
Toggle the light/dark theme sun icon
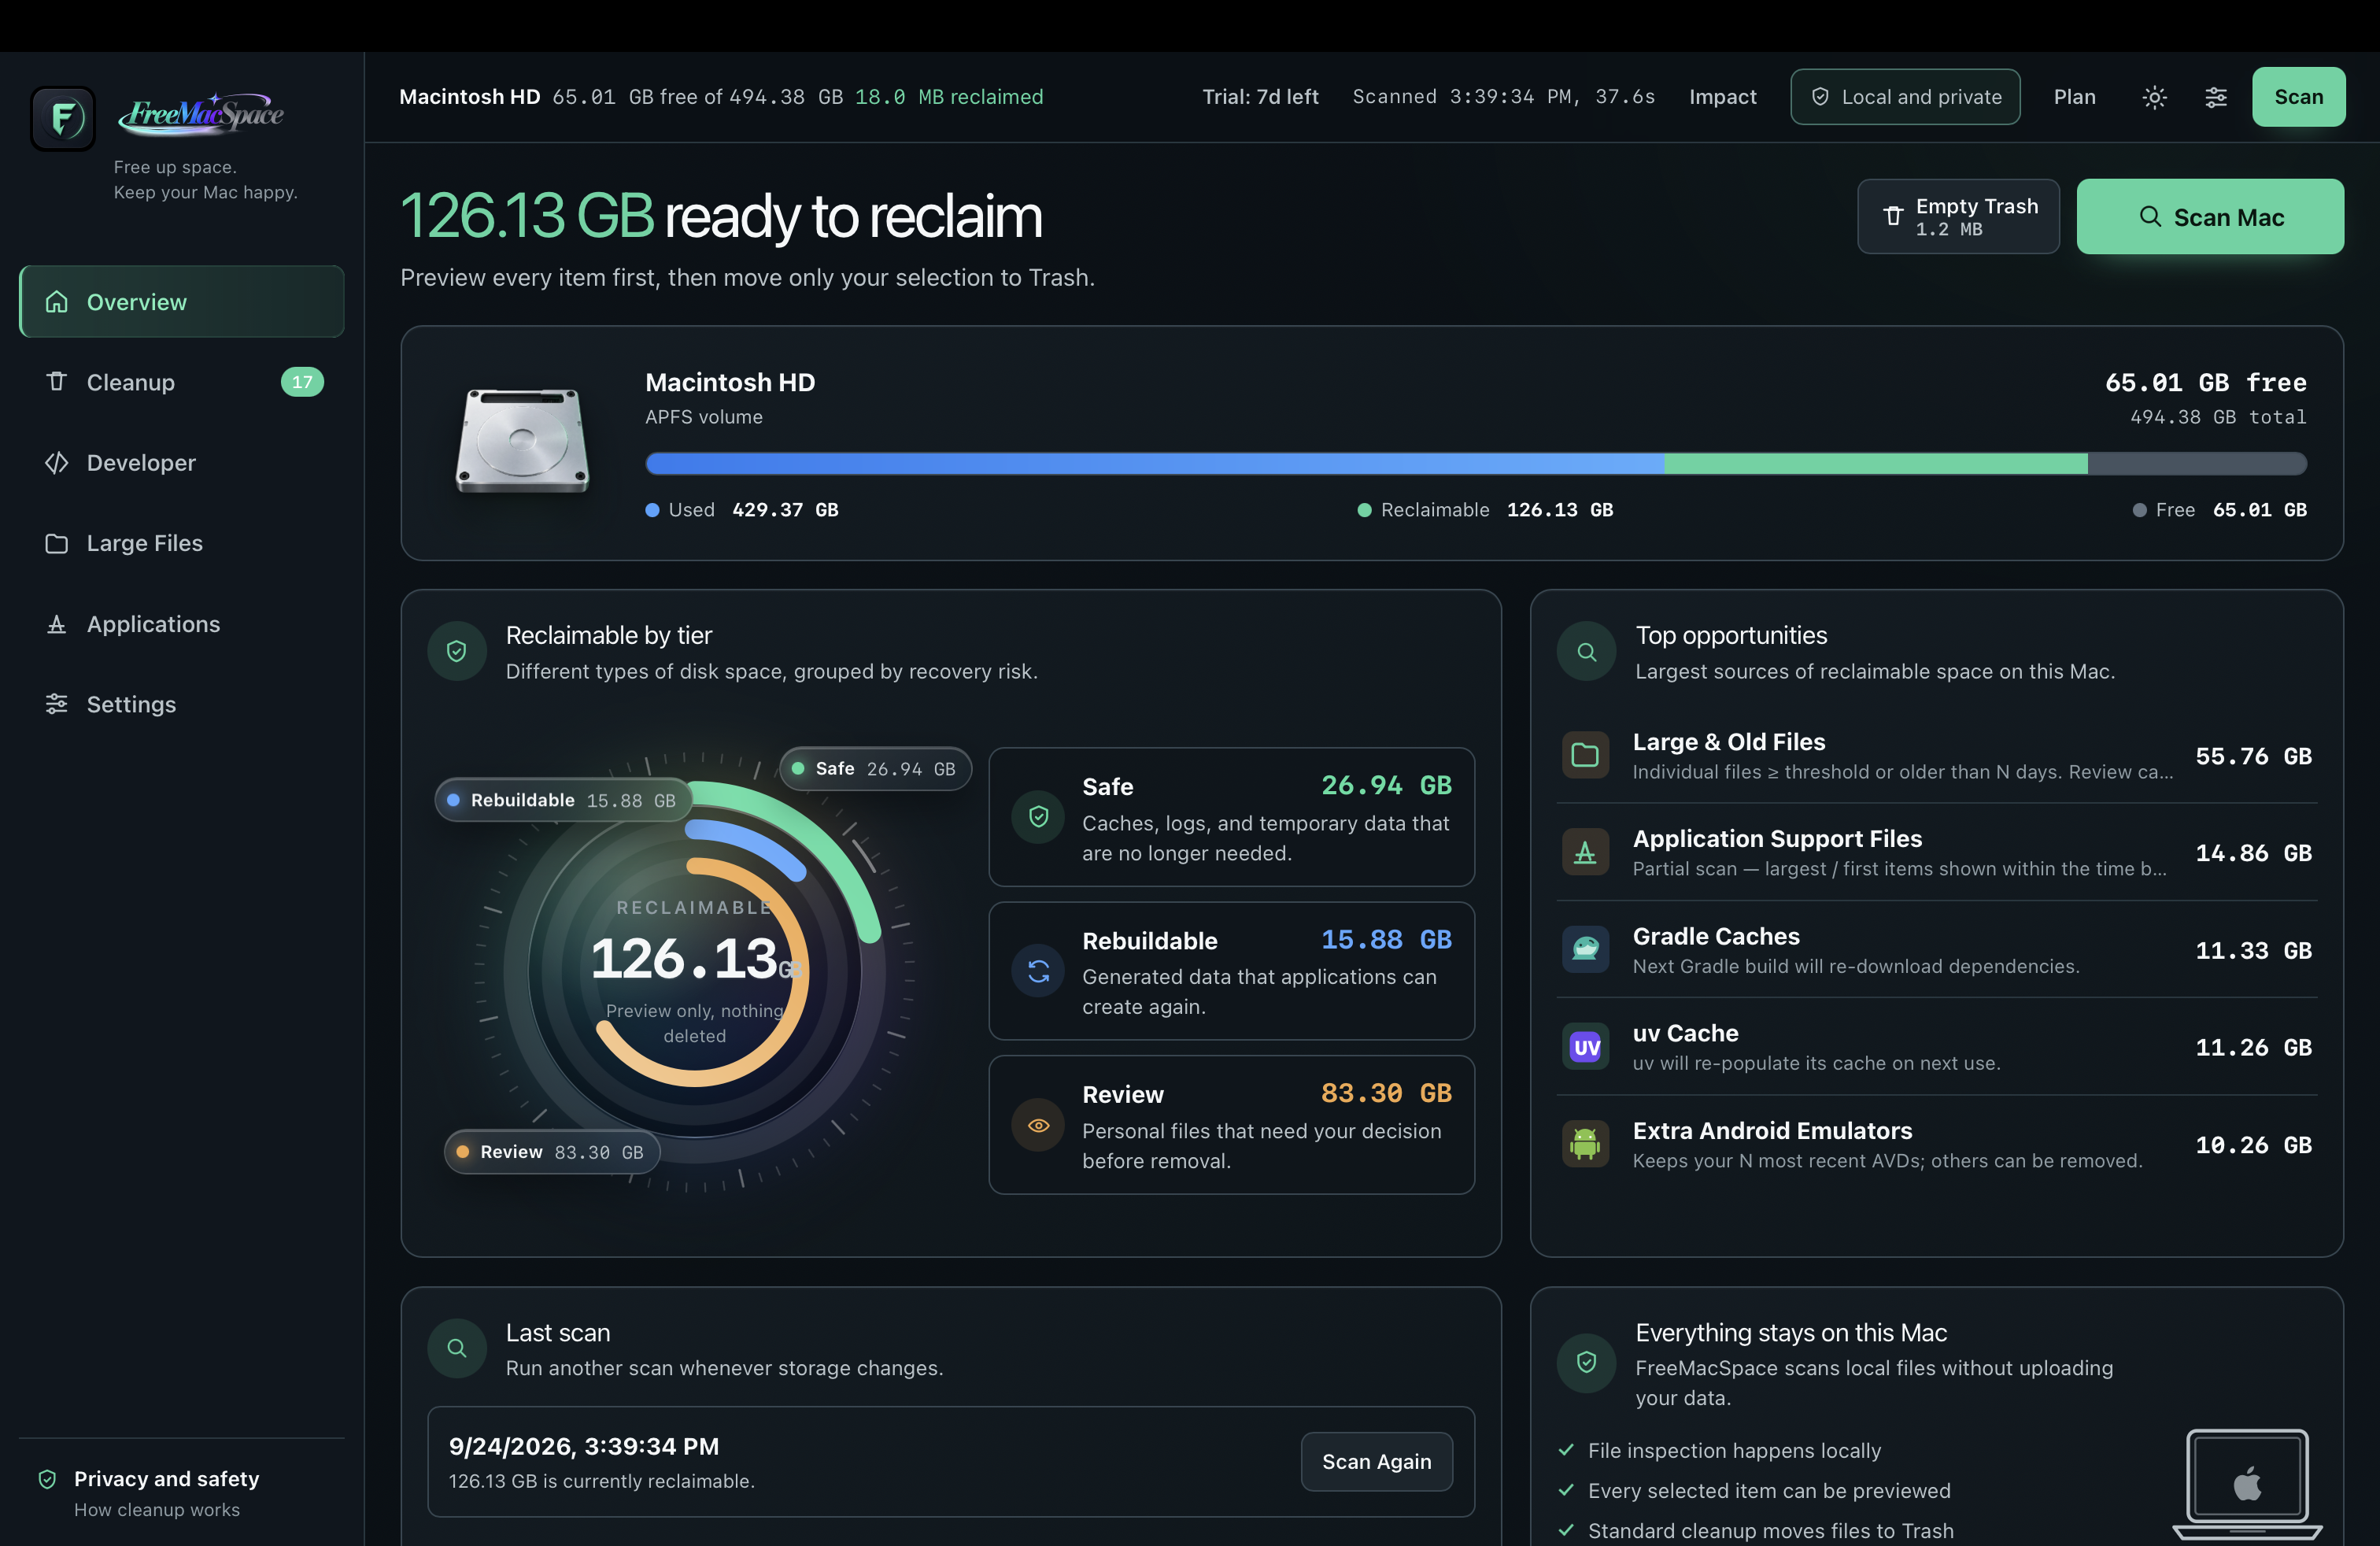click(x=2155, y=97)
